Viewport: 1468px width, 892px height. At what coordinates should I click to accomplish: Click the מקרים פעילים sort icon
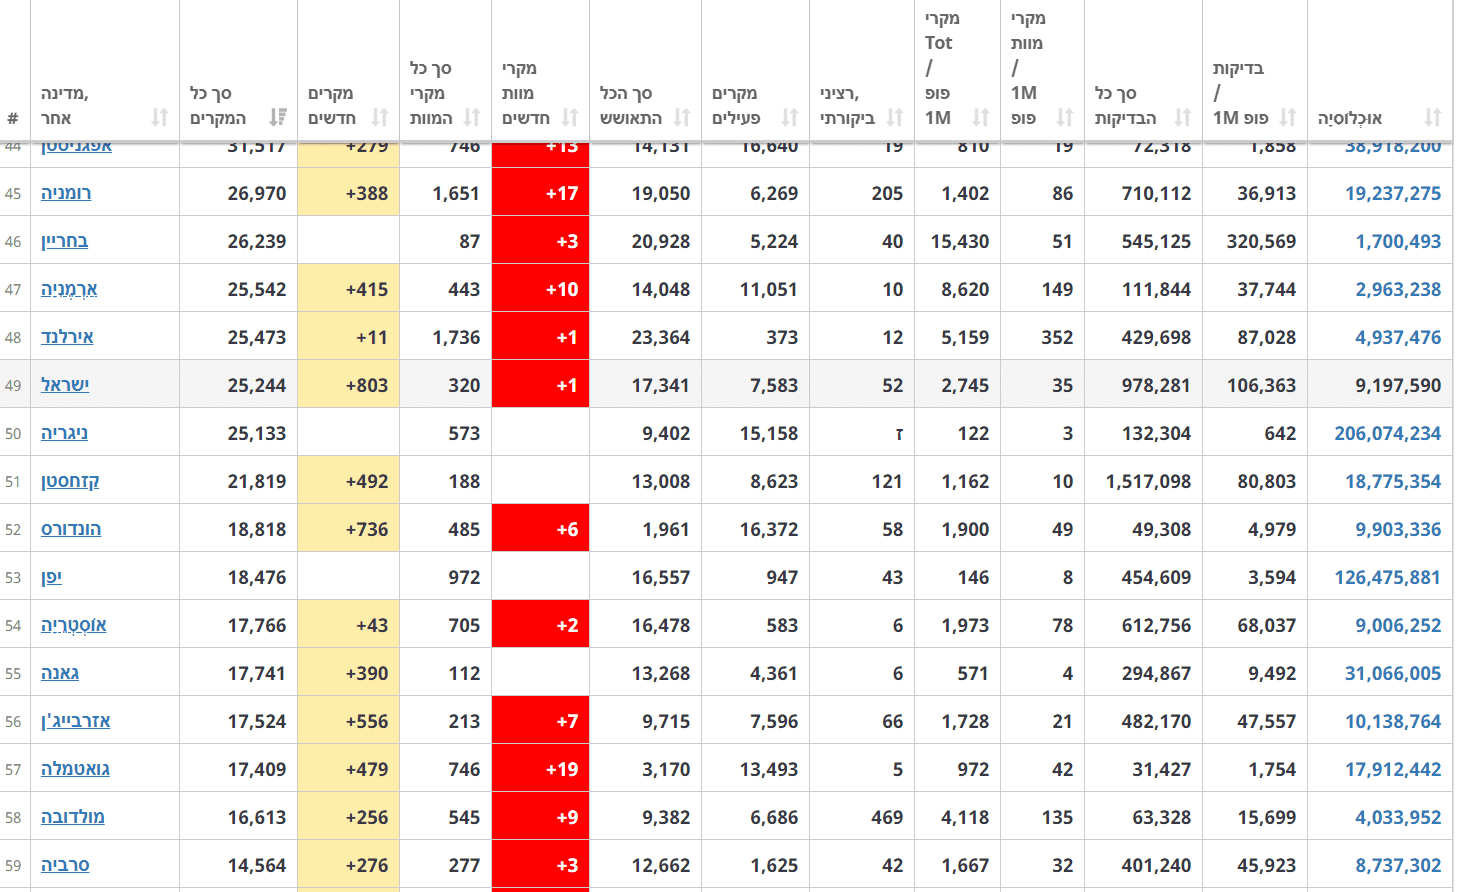[x=790, y=118]
